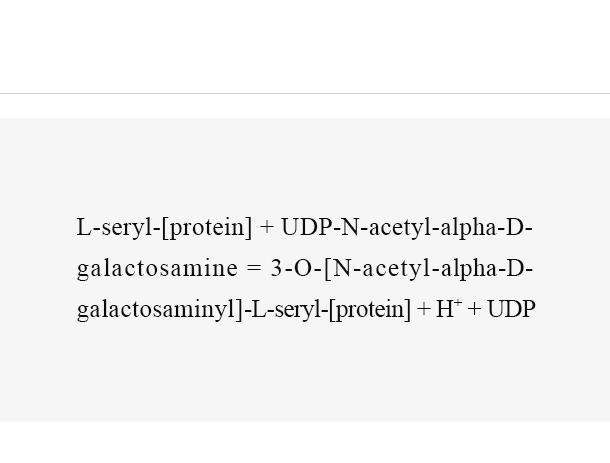Click the reactant L-seryl-[protein] starting the equation
The height and width of the screenshot is (463, 610).
click(164, 228)
